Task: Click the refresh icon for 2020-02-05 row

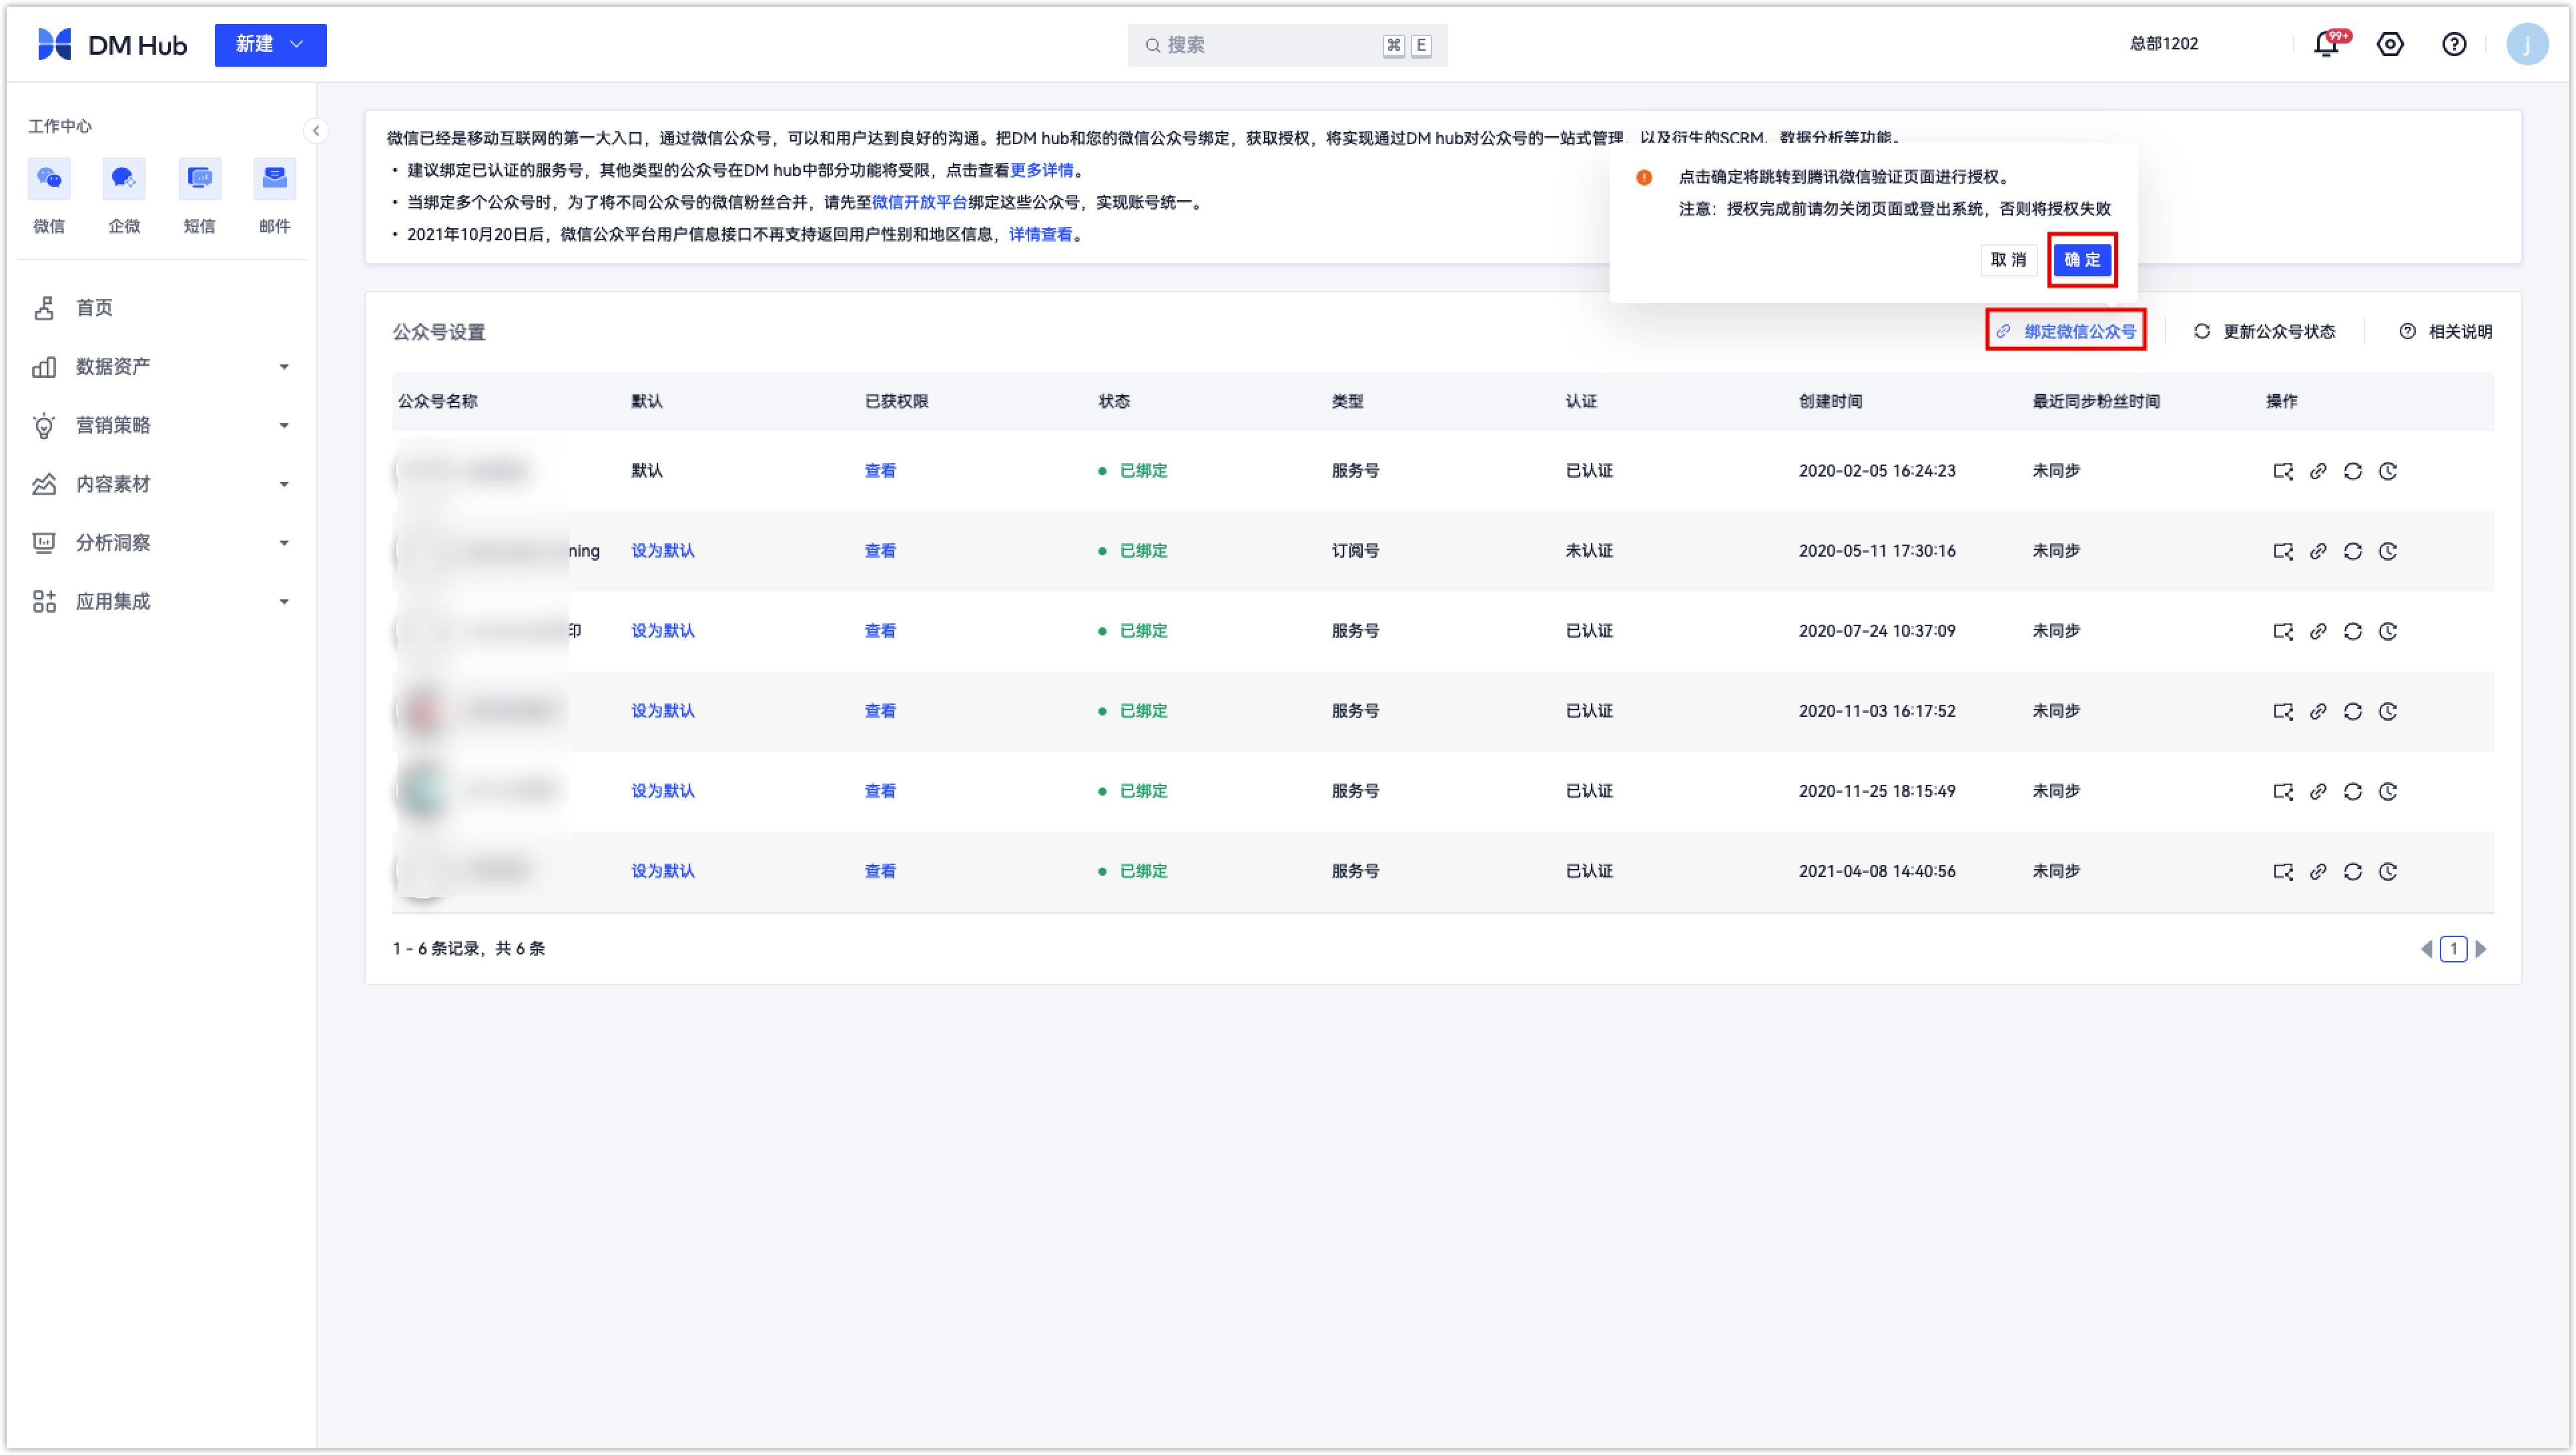Action: click(x=2353, y=471)
